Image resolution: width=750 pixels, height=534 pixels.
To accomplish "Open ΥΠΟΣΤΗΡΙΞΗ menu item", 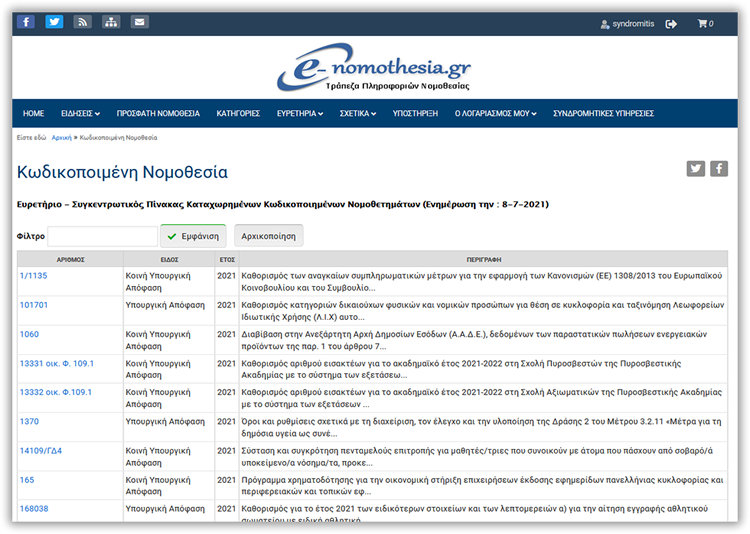I will [415, 113].
